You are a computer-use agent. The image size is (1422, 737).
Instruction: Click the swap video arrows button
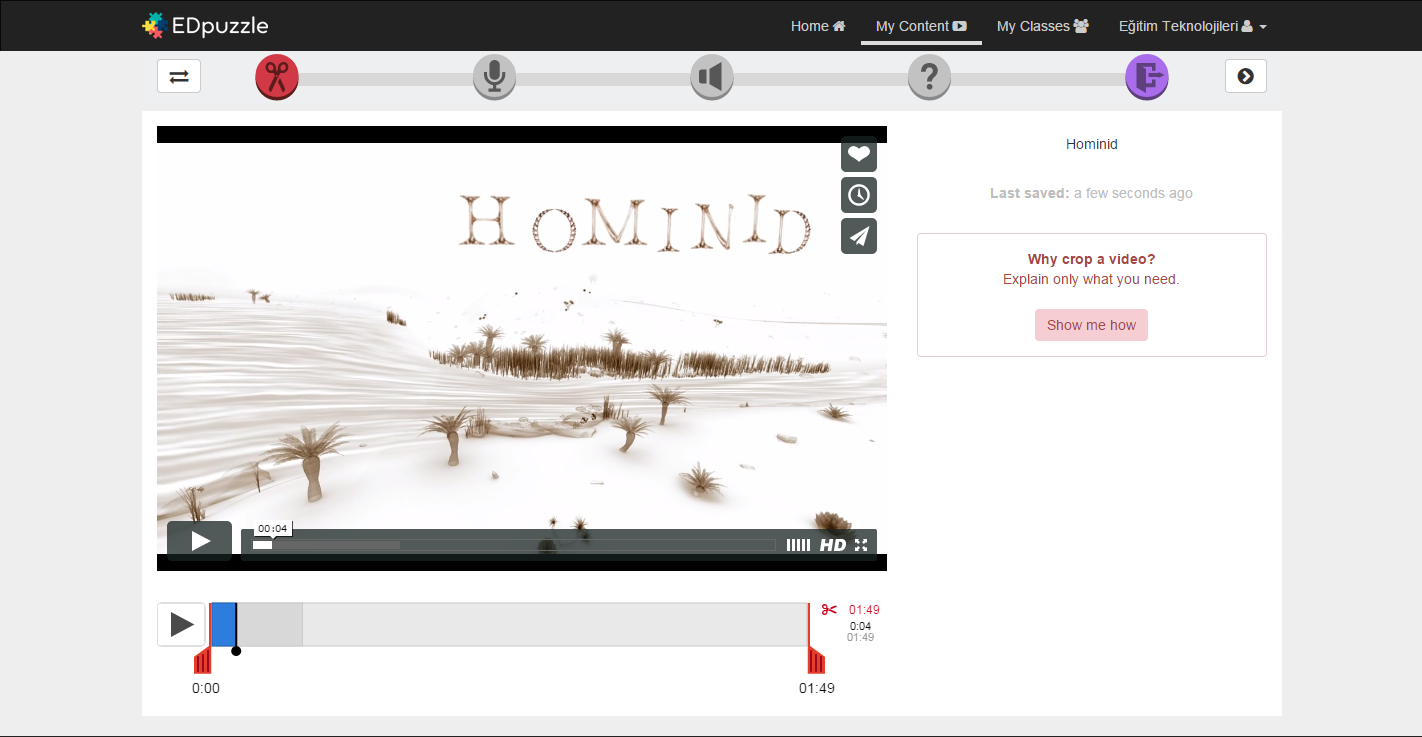pyautogui.click(x=179, y=76)
